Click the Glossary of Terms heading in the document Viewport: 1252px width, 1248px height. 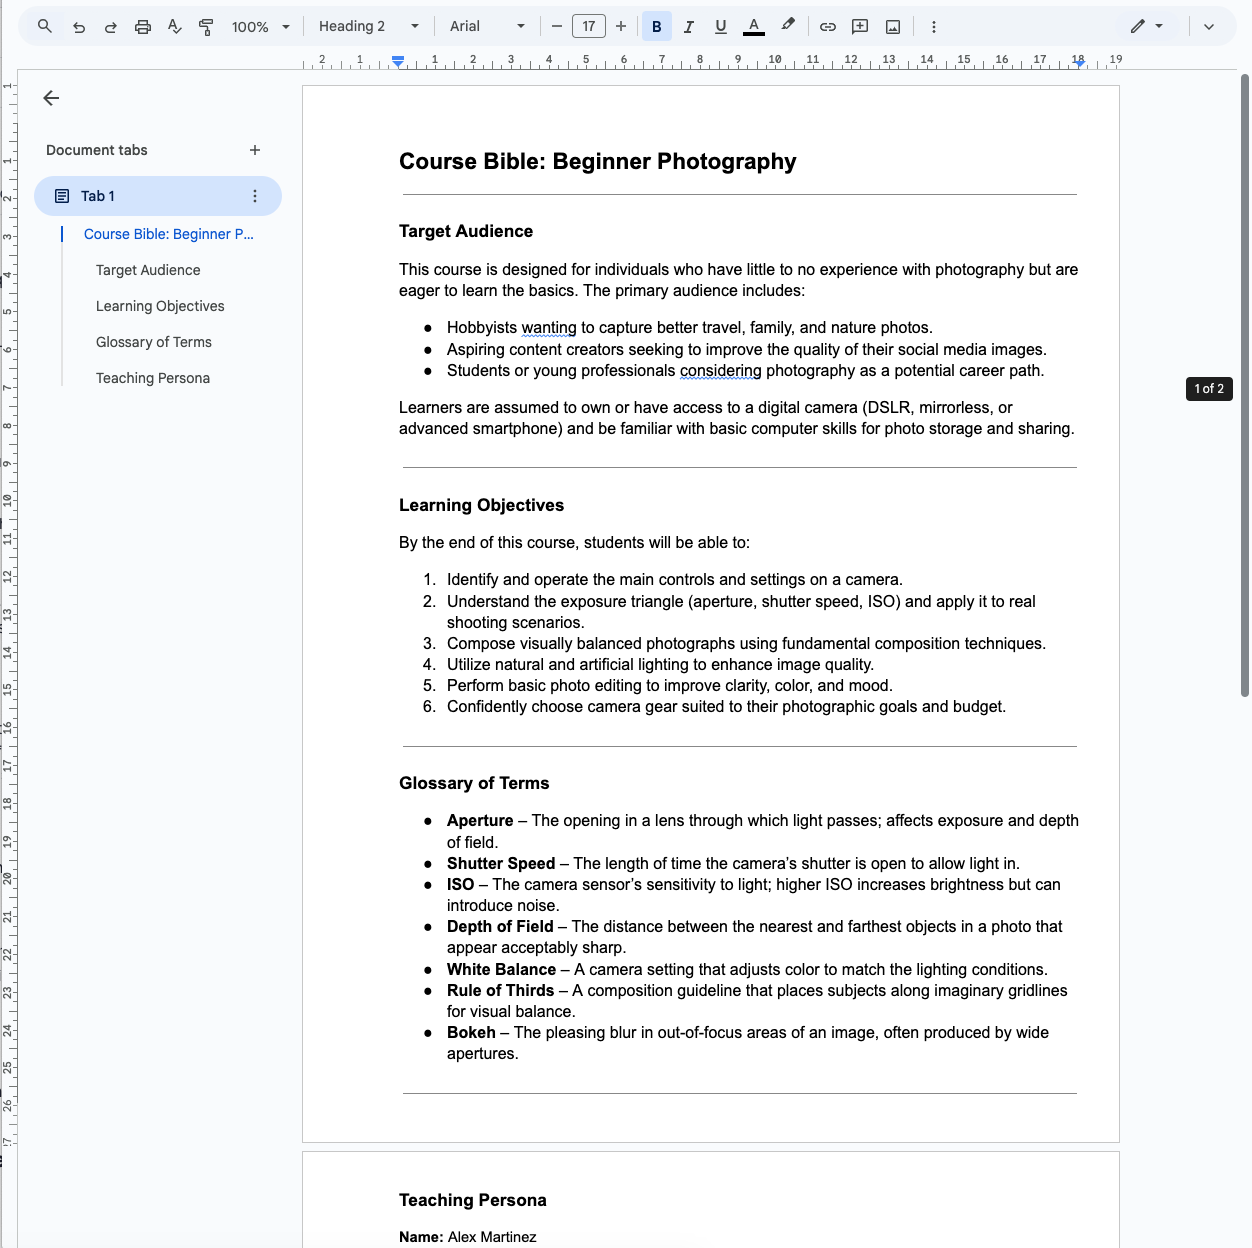(x=474, y=783)
